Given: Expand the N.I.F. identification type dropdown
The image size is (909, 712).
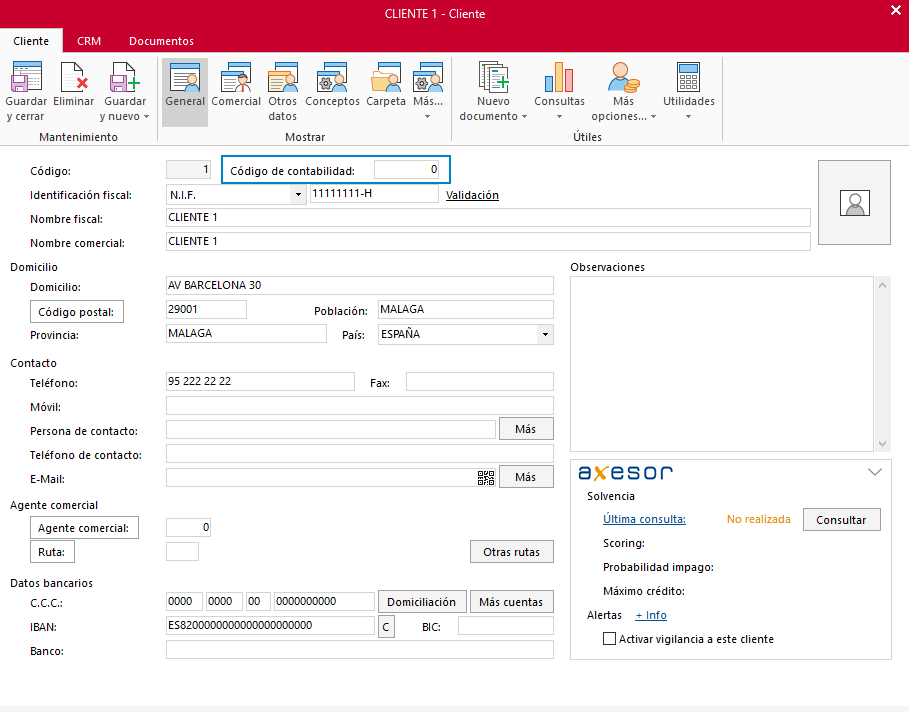Looking at the screenshot, I should click(298, 195).
